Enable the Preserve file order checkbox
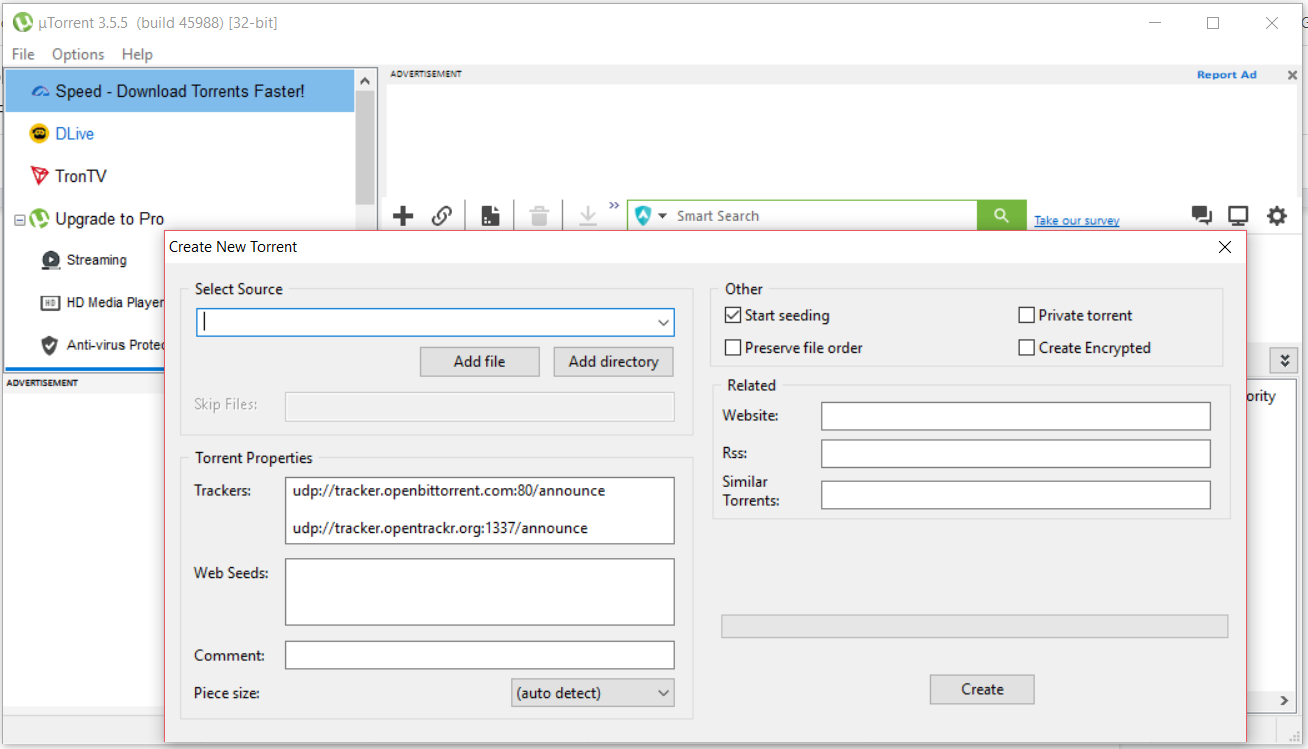Screen dimensions: 1308x749 click(x=733, y=348)
